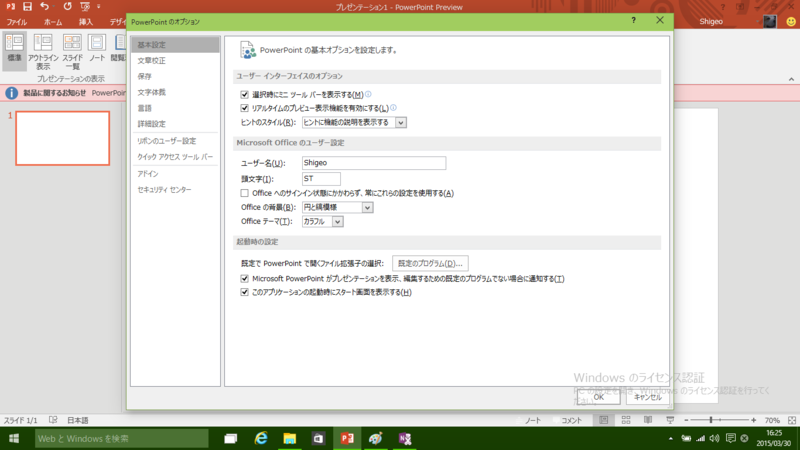
Task: Toggle 既定のプログラムでない場合に通知する checkbox
Action: (244, 279)
